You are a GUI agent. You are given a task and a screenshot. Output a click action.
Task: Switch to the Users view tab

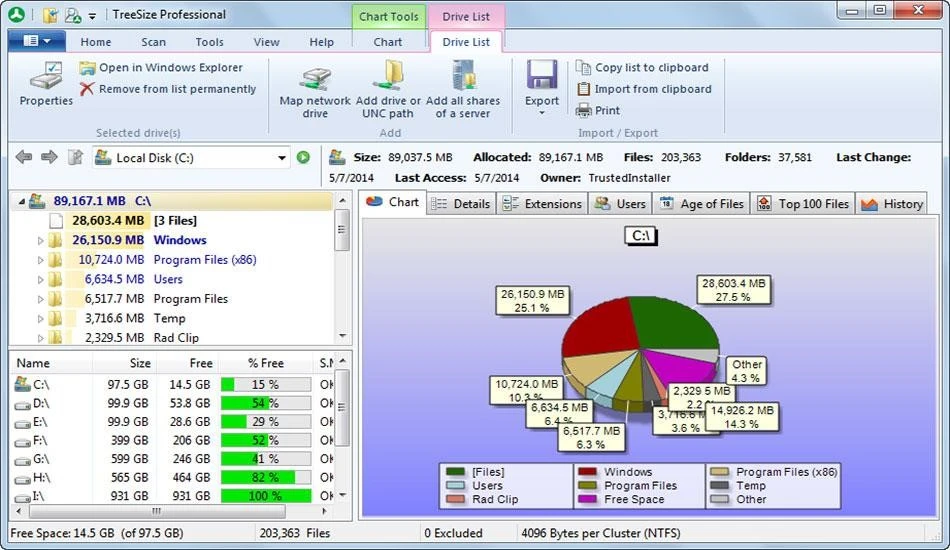(620, 204)
